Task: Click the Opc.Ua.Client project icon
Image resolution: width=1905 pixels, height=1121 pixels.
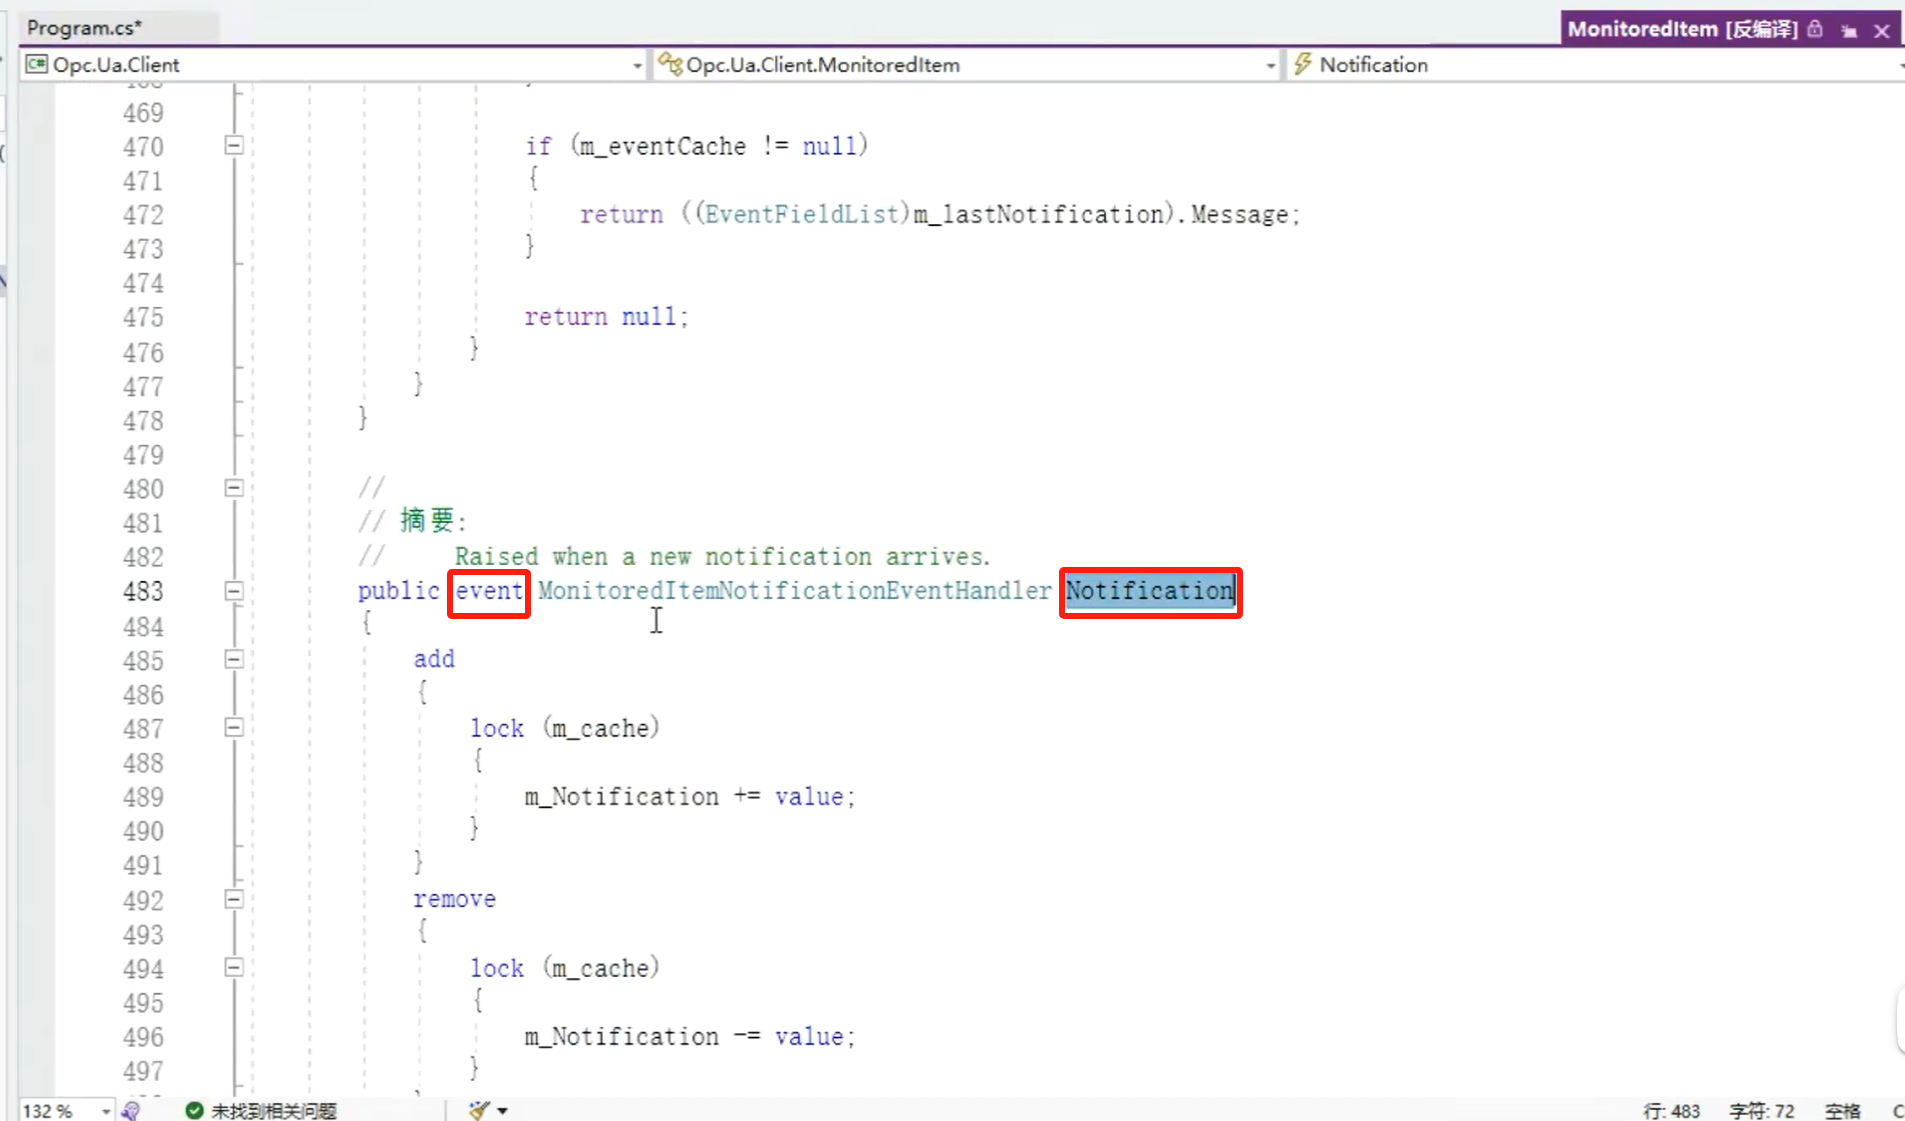Action: click(37, 65)
